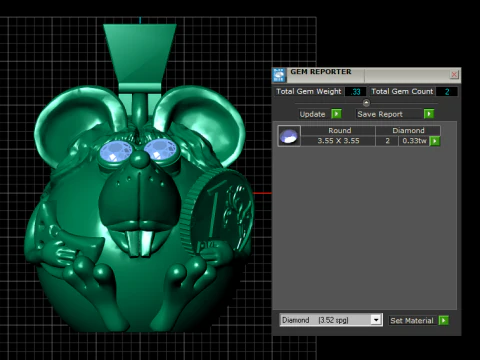Image resolution: width=480 pixels, height=360 pixels.
Task: Click green arrow beside Set Material
Action: point(444,320)
